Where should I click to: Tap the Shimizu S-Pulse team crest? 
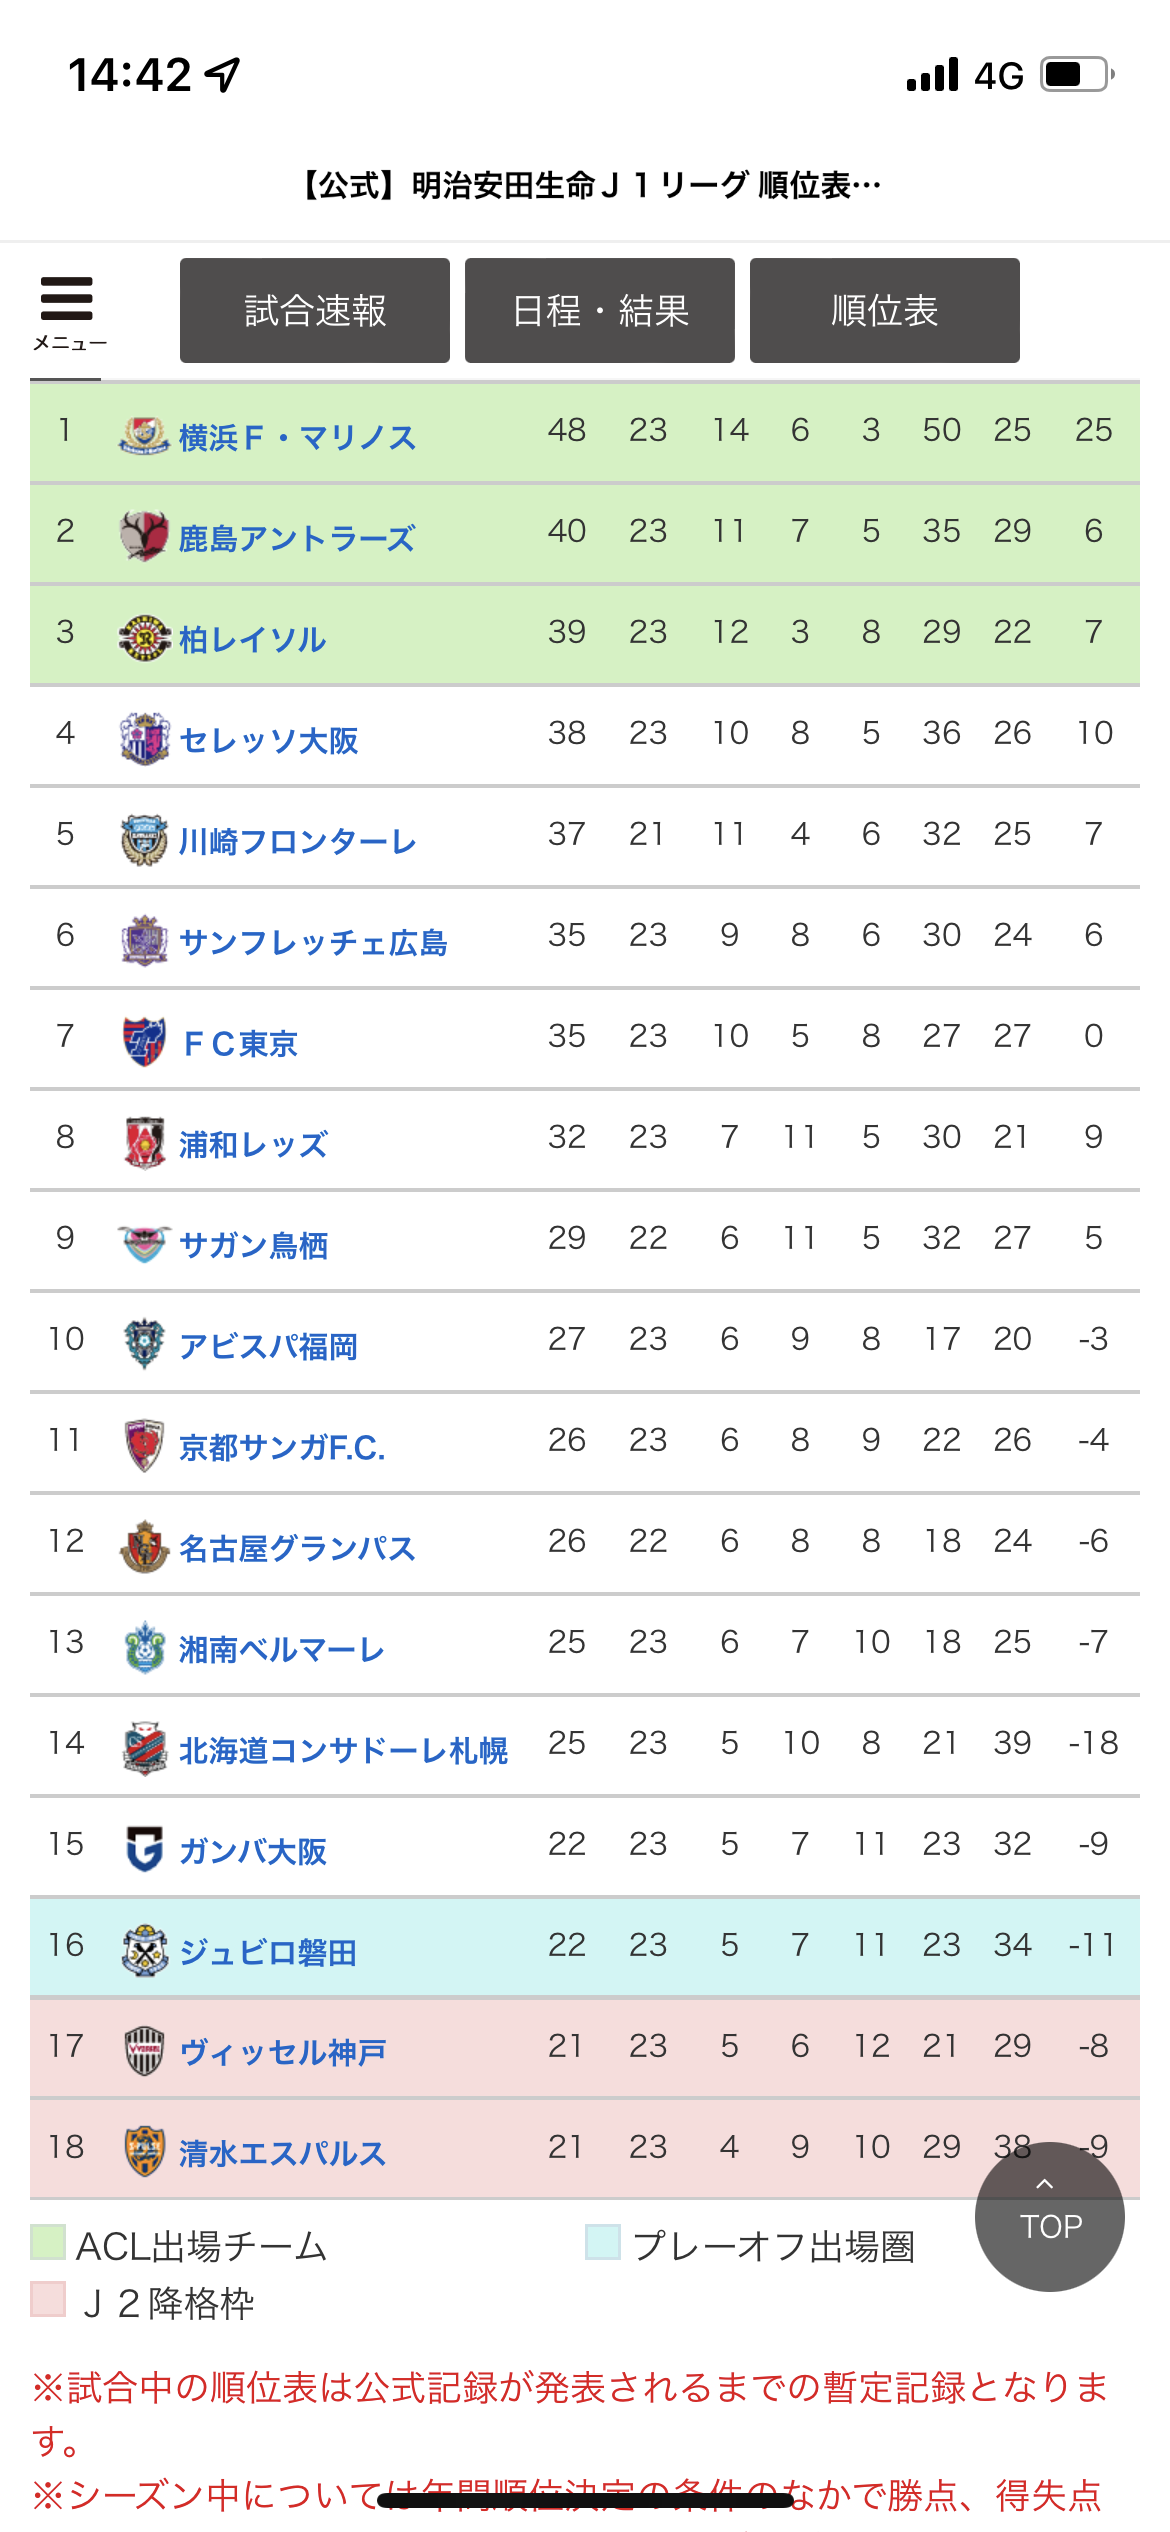(144, 2153)
